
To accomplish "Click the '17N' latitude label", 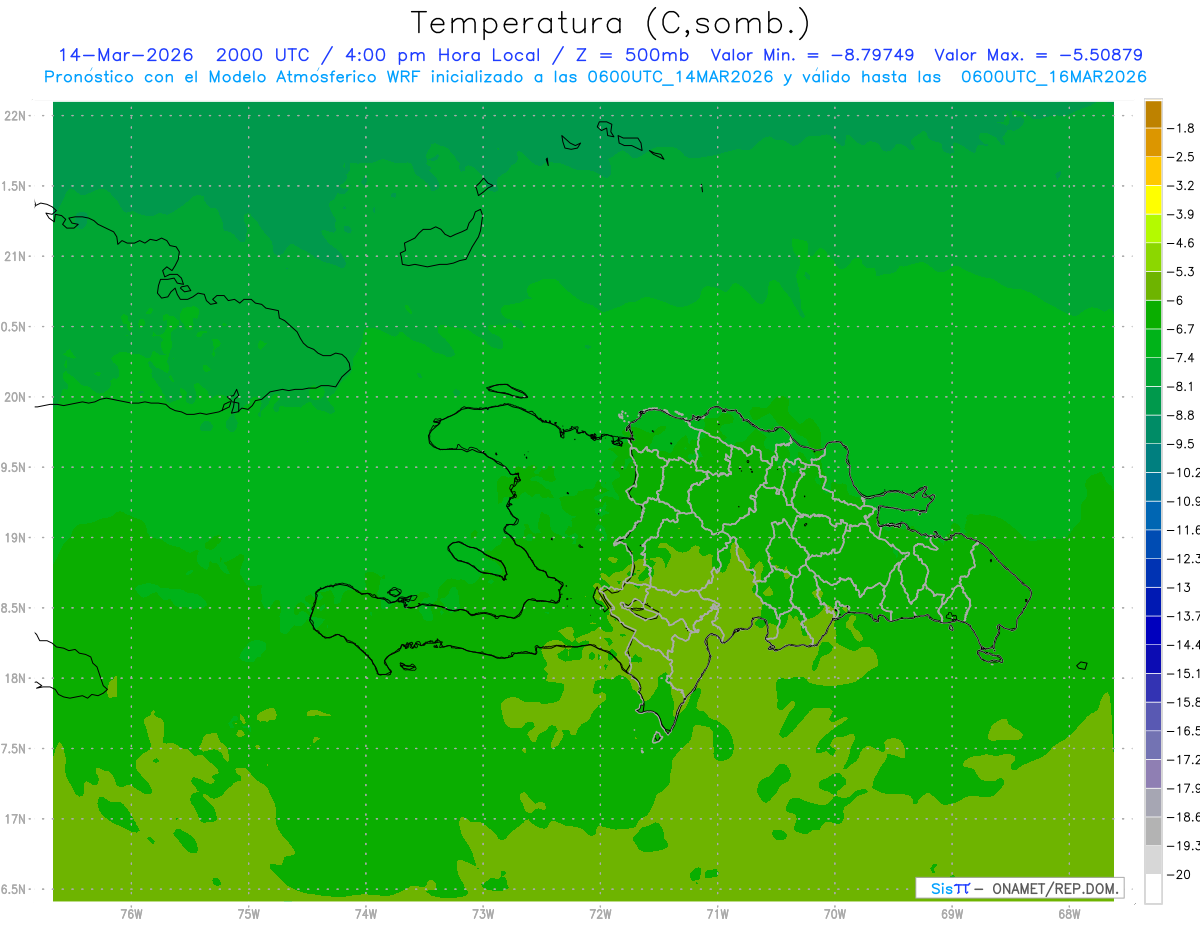I will pyautogui.click(x=15, y=819).
